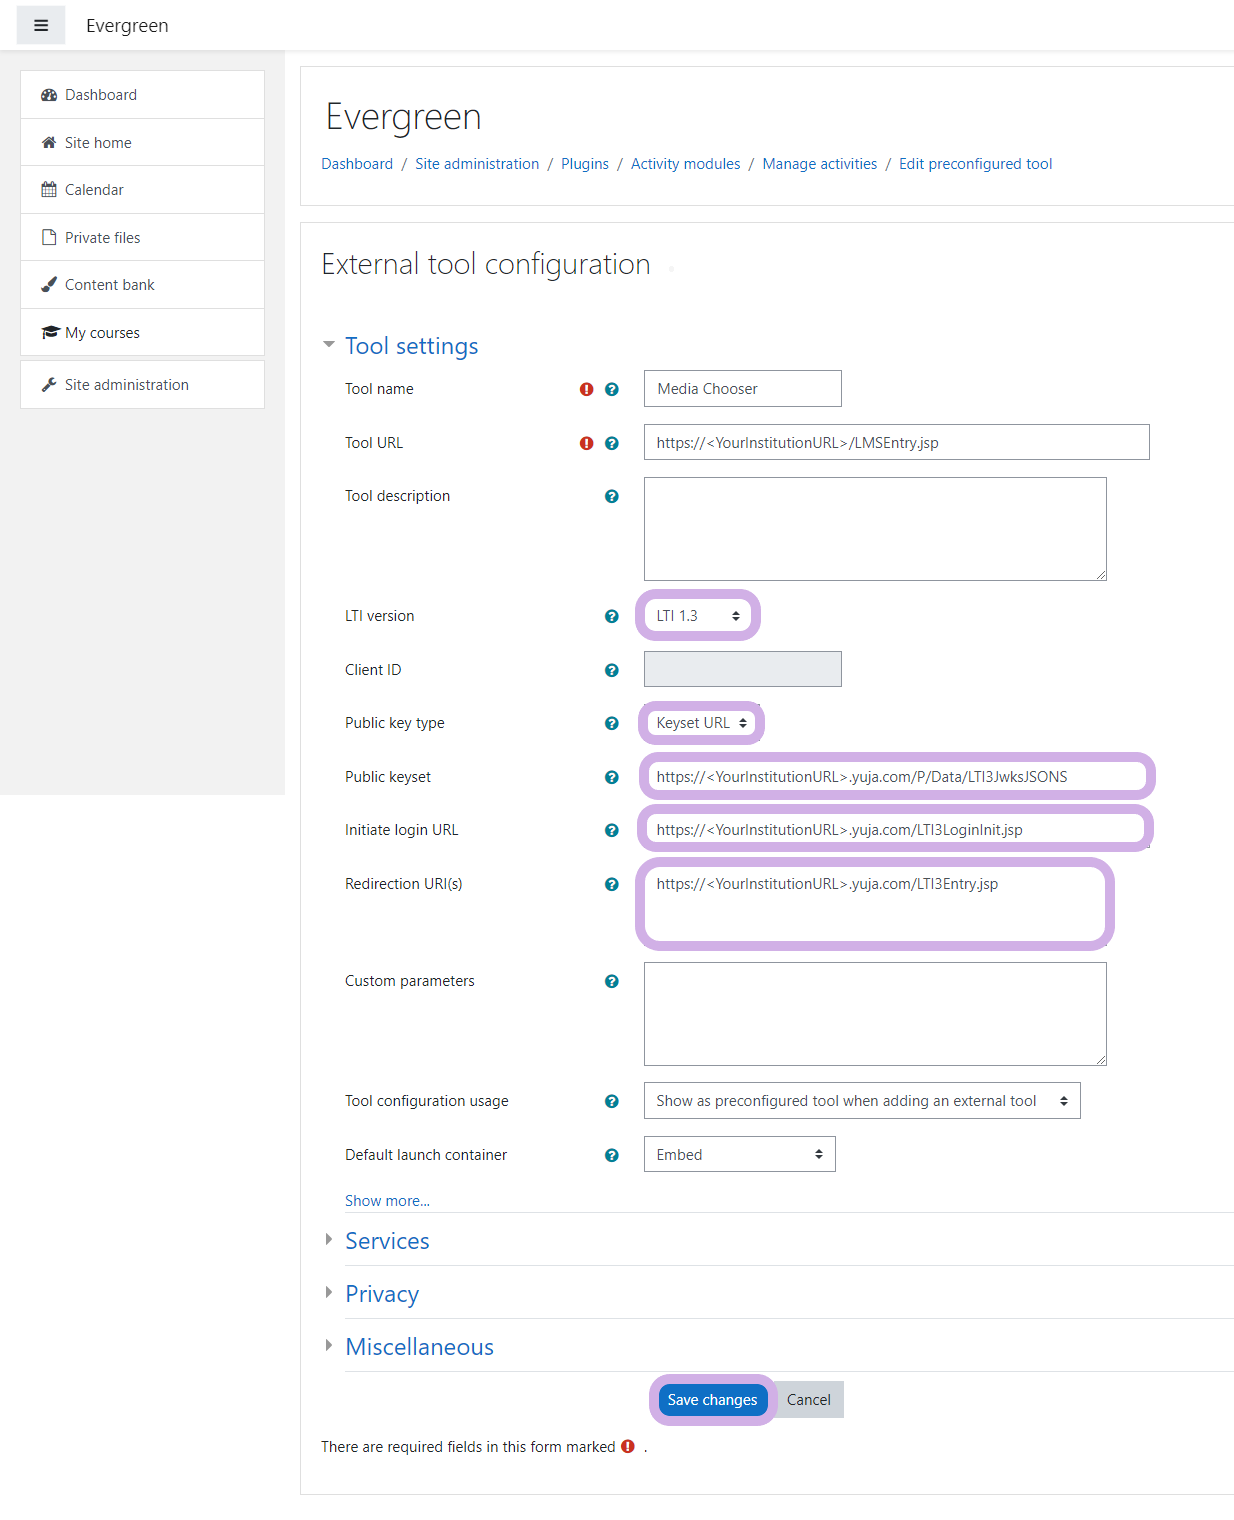Screen dimensions: 1234x1520
Task: Click help icon for Client ID
Action: [x=612, y=670]
